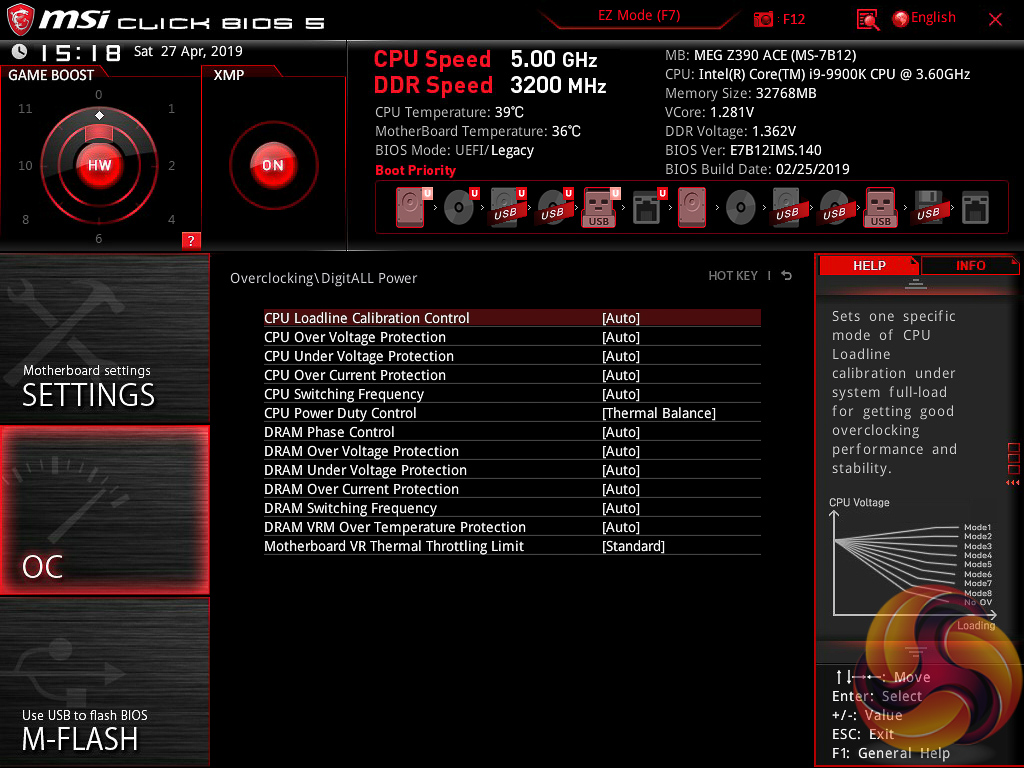Image resolution: width=1024 pixels, height=768 pixels.
Task: Switch to EZ Mode (F7)
Action: pyautogui.click(x=639, y=16)
